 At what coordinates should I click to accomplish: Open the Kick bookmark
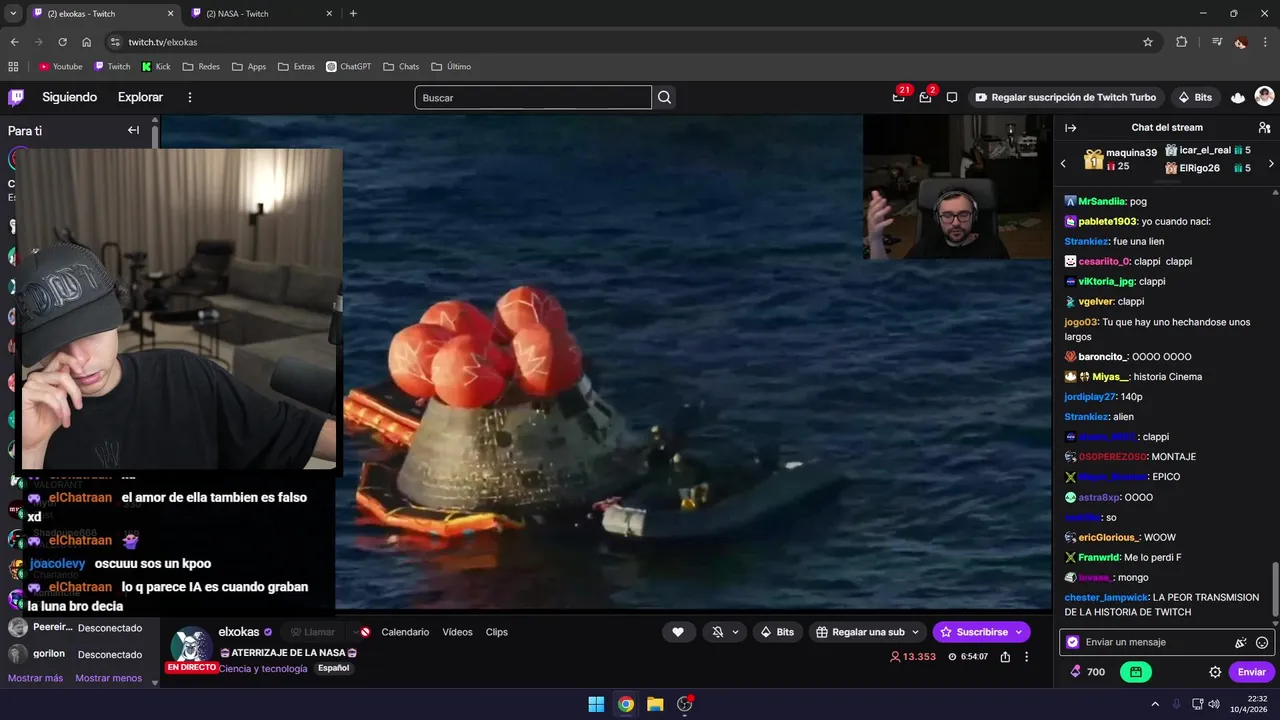point(156,67)
